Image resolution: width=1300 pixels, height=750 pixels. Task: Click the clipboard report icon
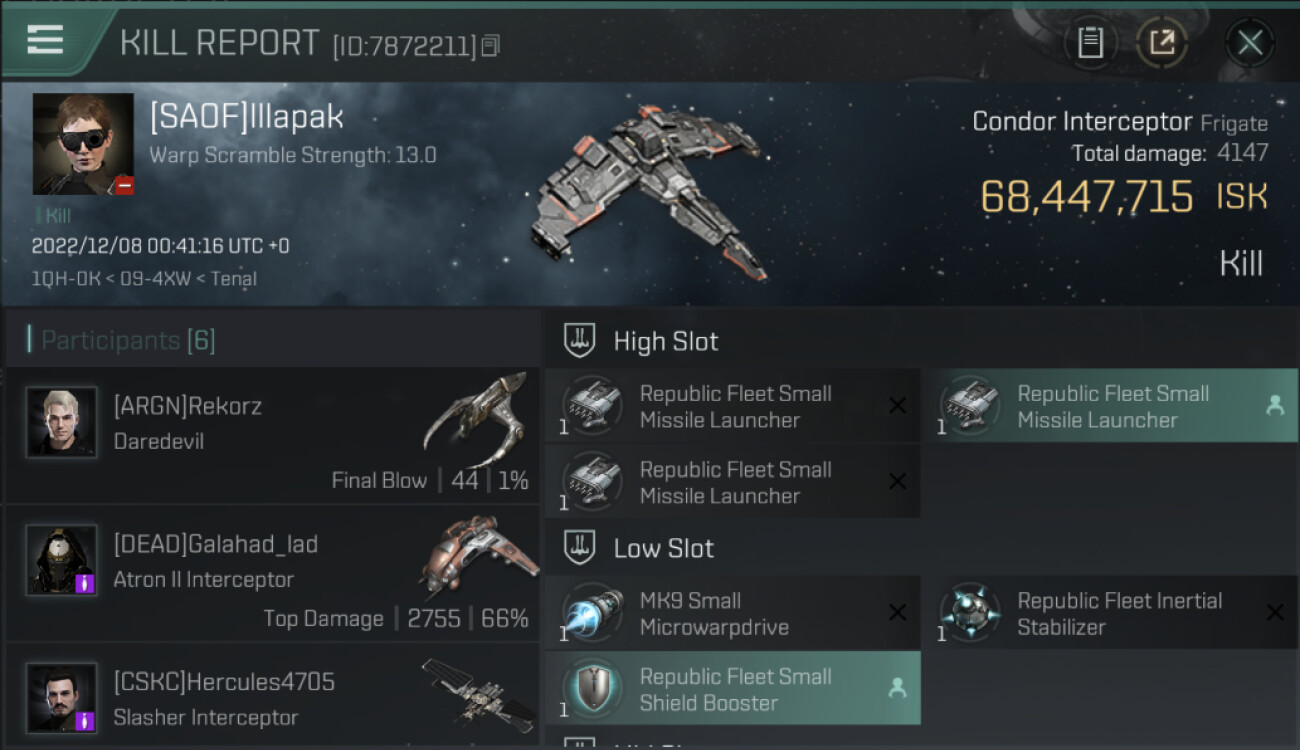(x=1090, y=42)
